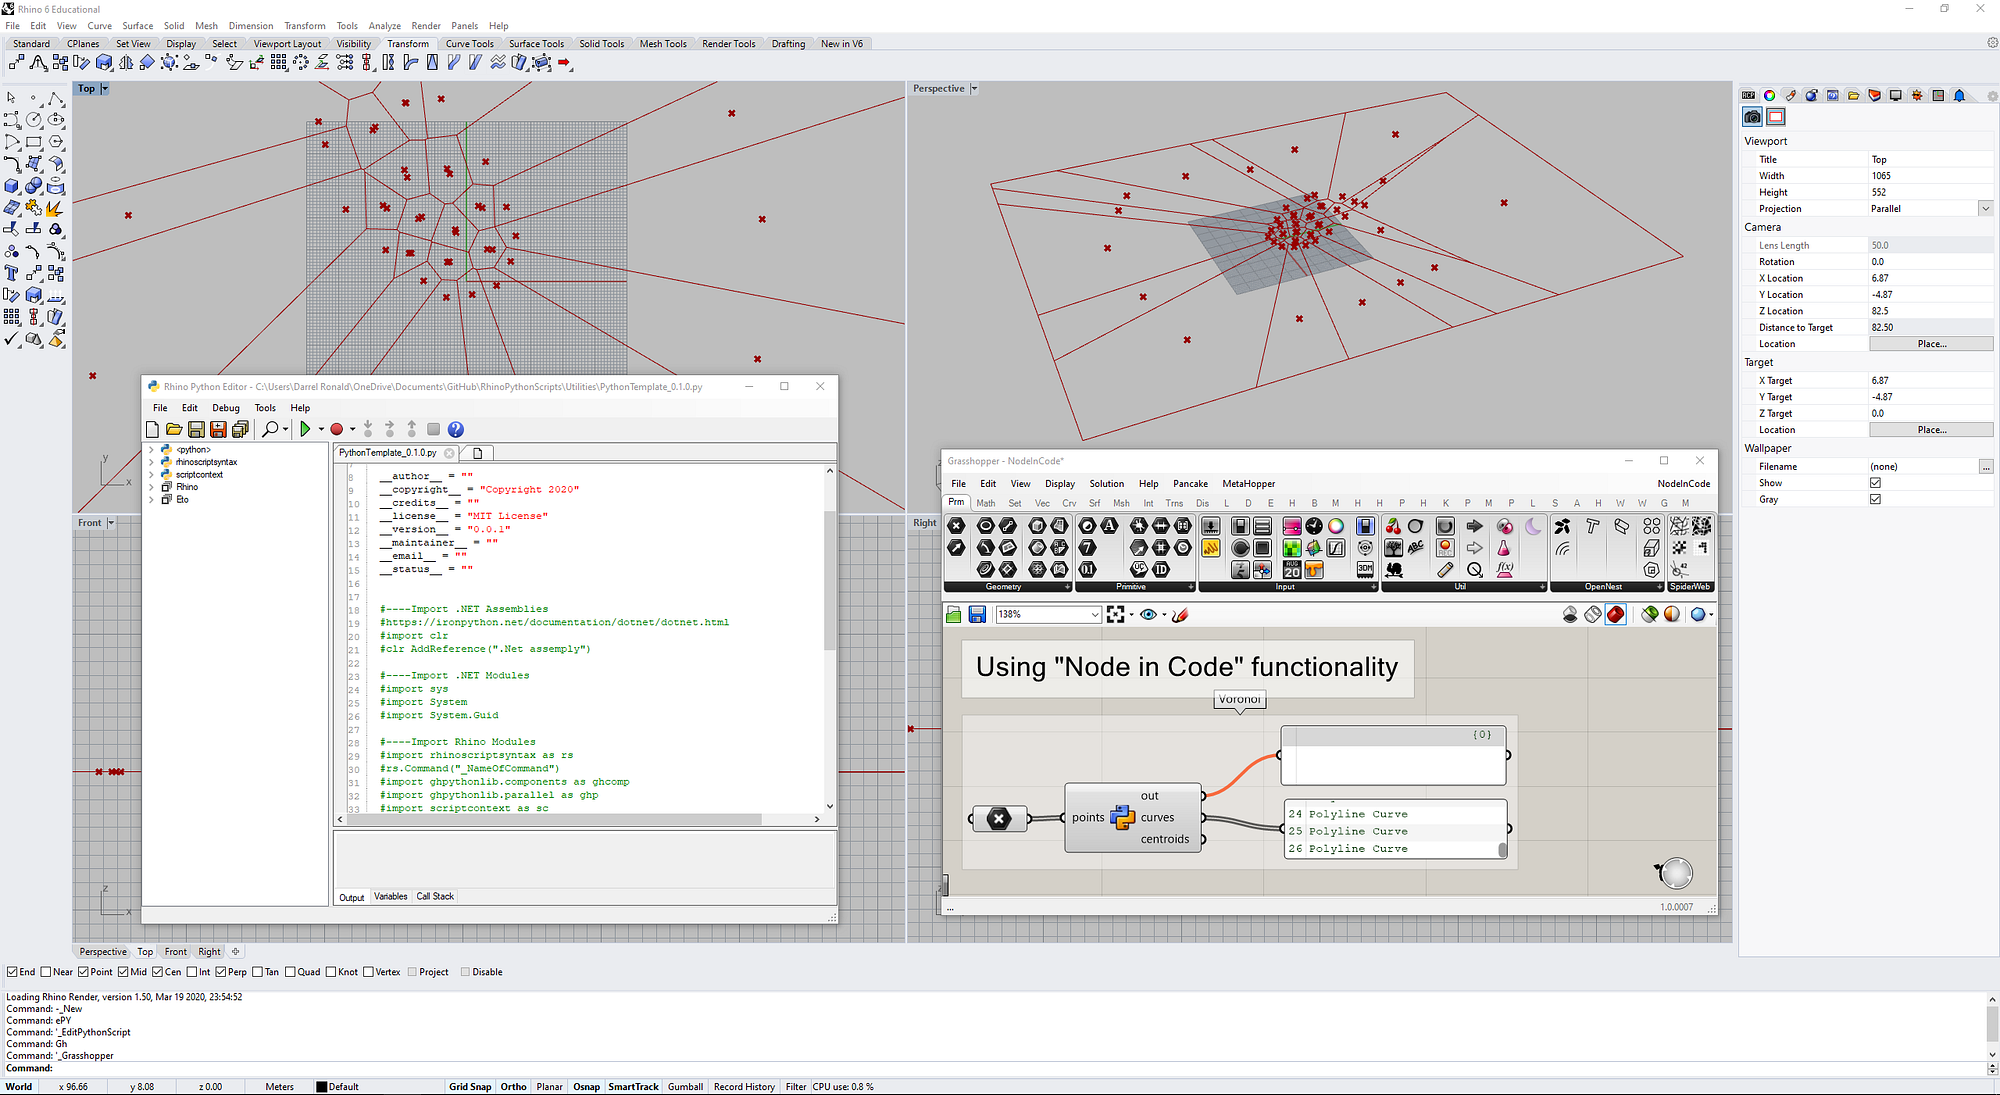Click Record History in the status bar
This screenshot has width=2000, height=1095.
(744, 1086)
